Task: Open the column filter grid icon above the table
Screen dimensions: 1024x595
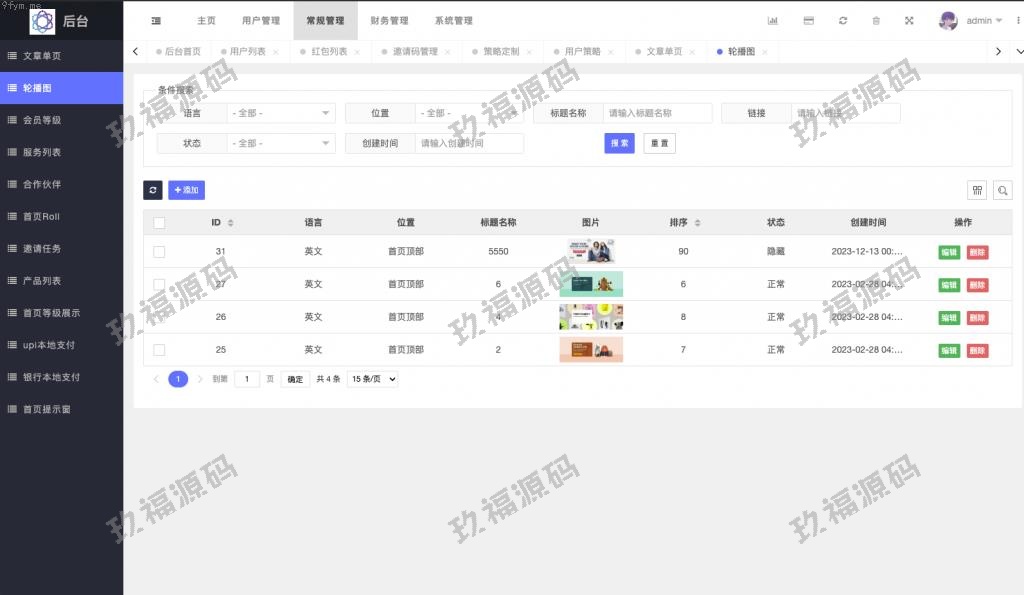Action: (977, 190)
